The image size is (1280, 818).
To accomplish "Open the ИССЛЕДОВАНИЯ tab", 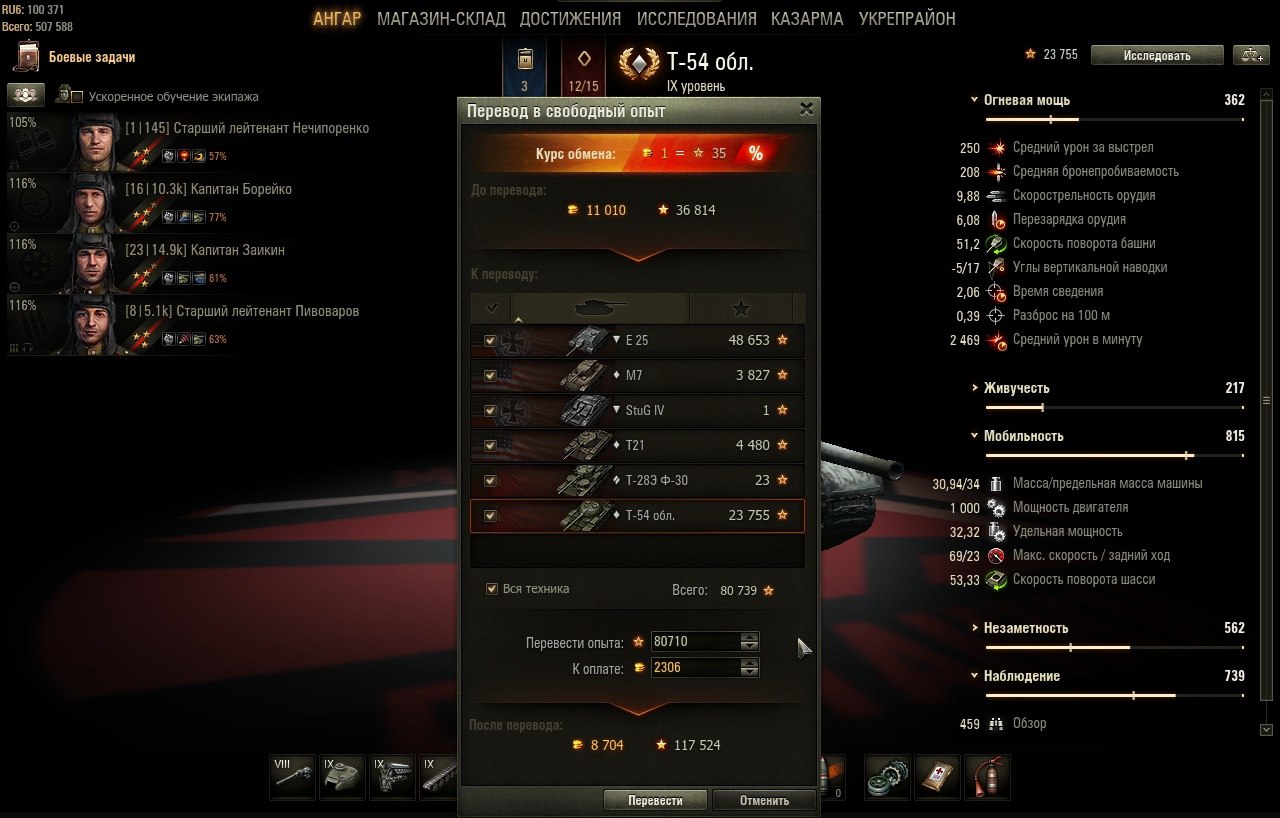I will point(696,19).
